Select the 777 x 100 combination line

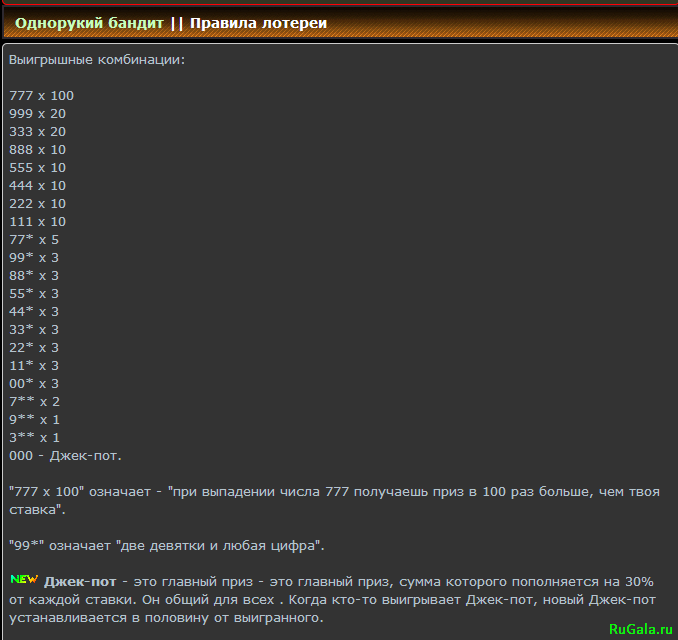coord(41,96)
